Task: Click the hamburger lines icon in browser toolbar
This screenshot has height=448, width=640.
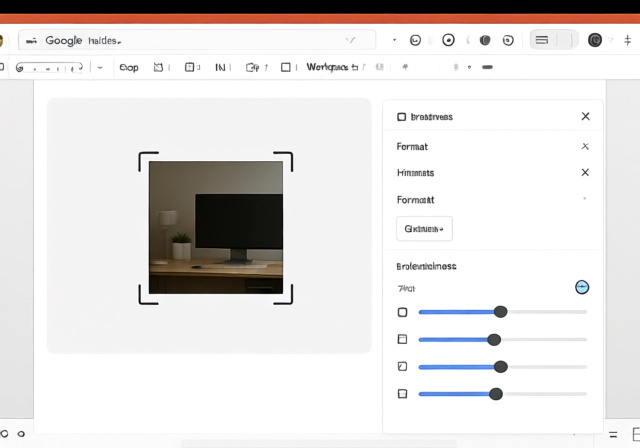Action: 541,40
